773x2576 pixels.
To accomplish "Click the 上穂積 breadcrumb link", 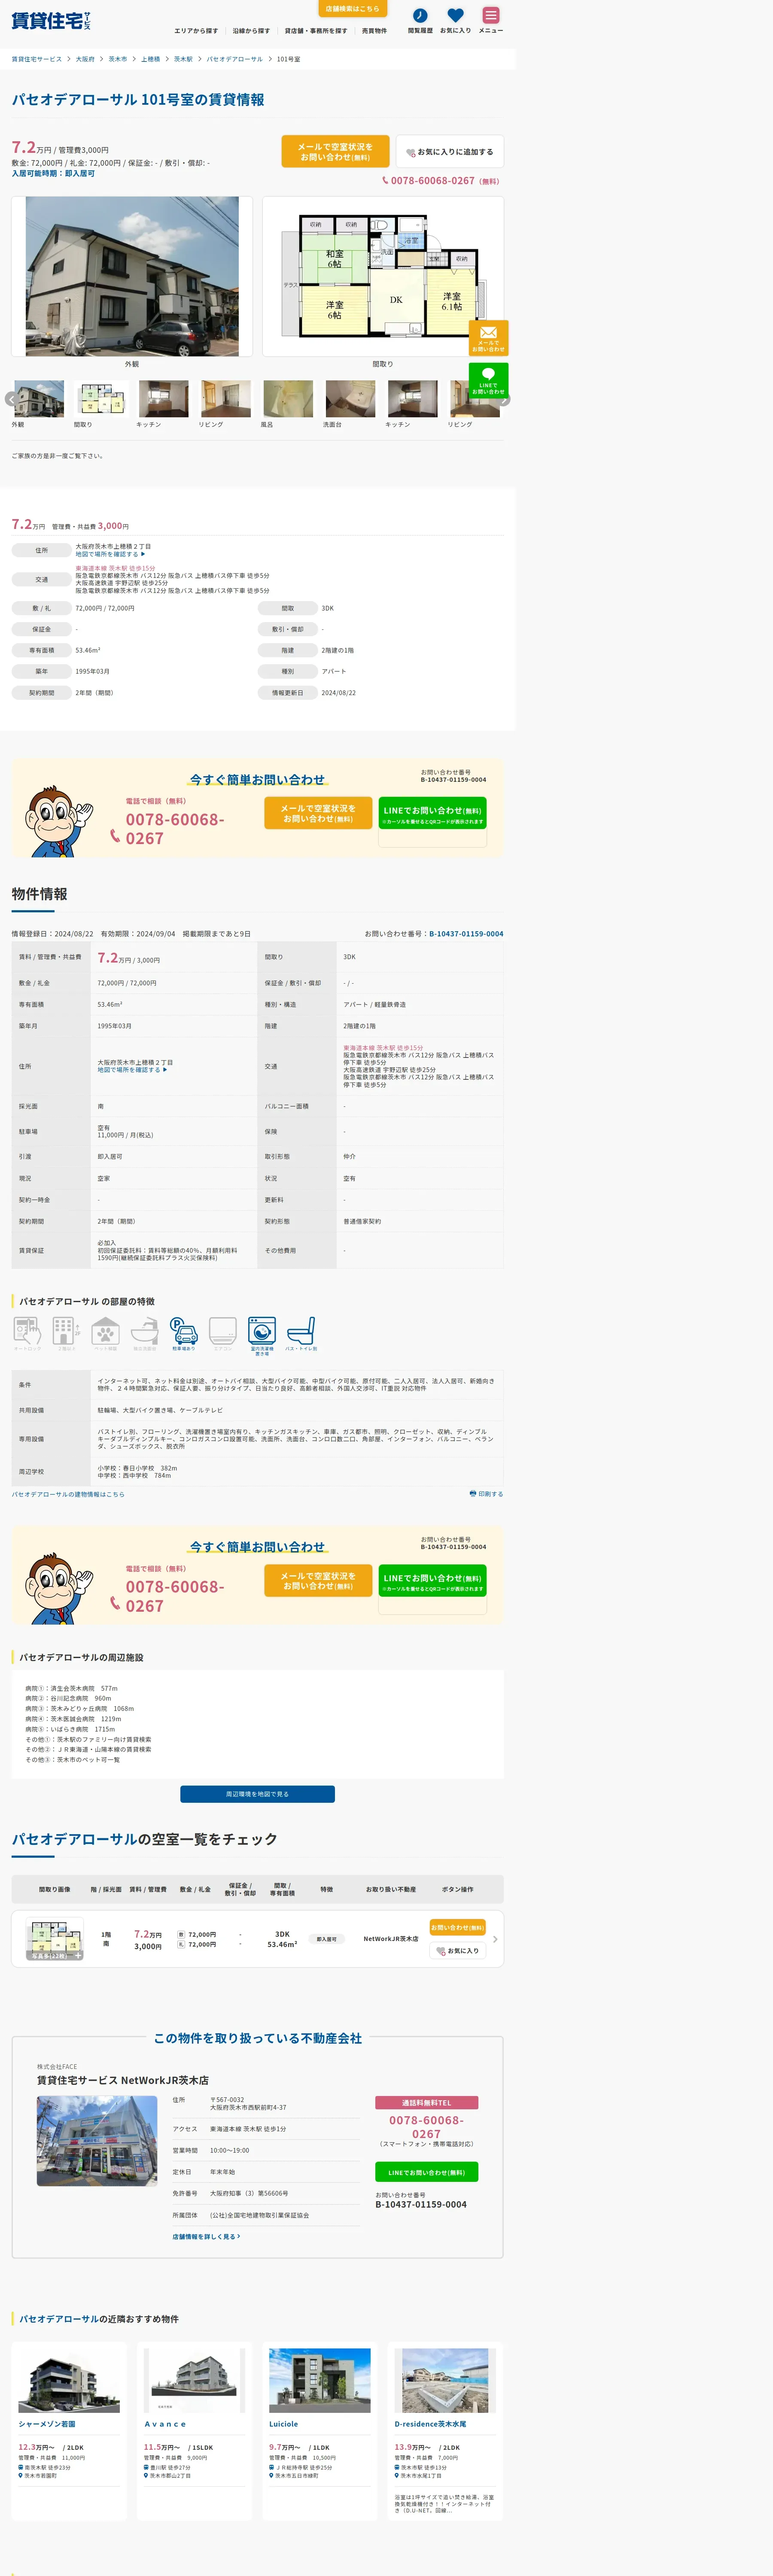I will pyautogui.click(x=151, y=59).
